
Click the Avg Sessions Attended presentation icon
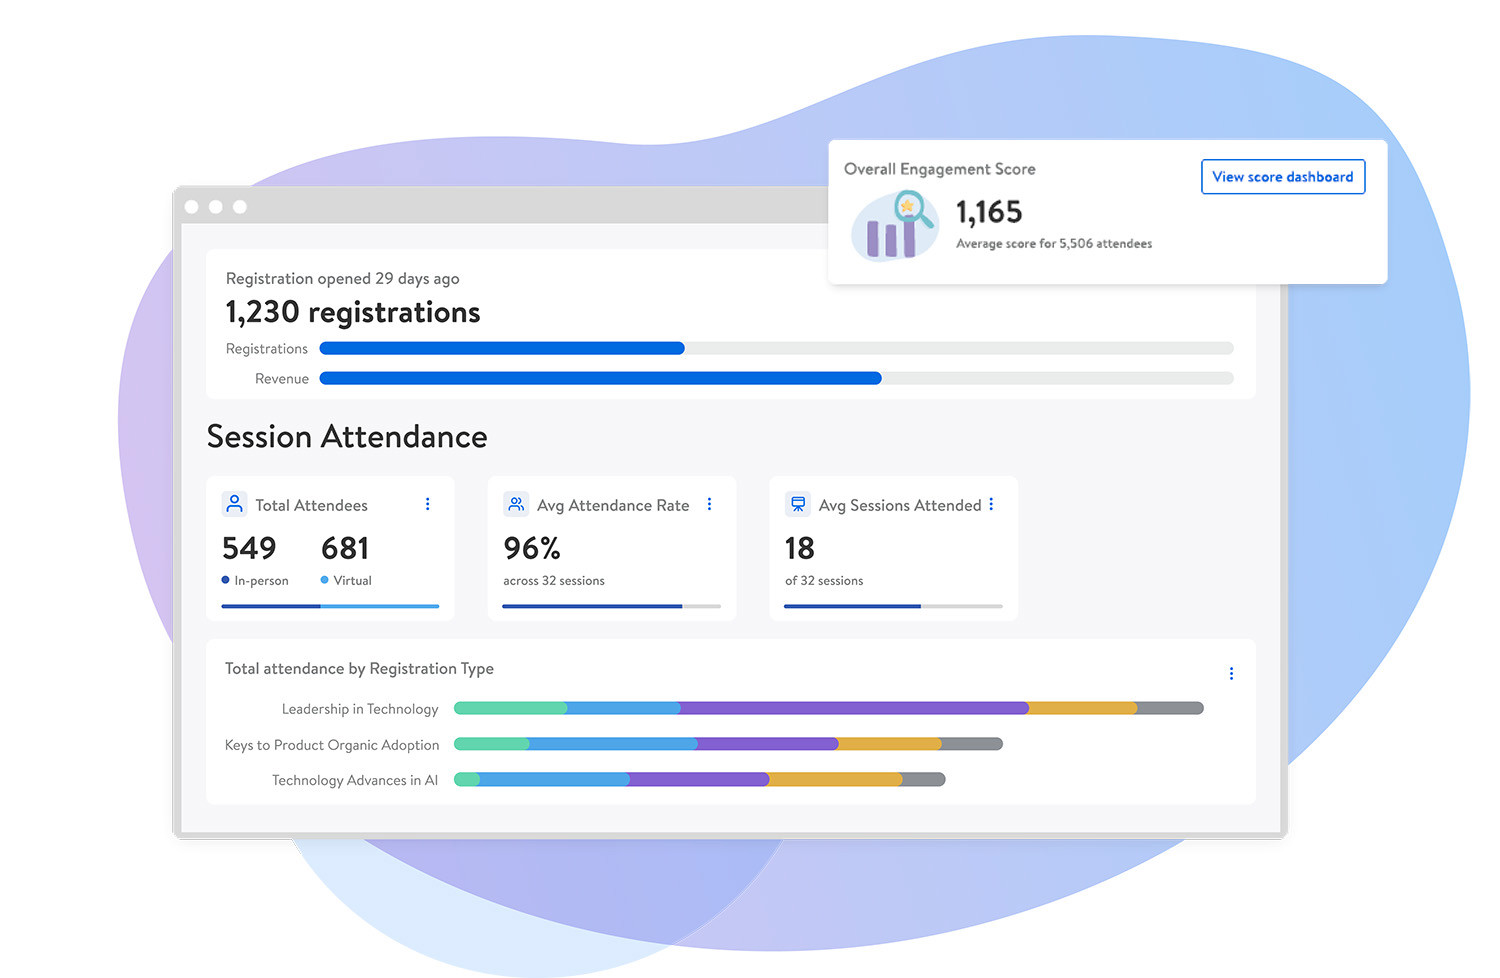798,504
